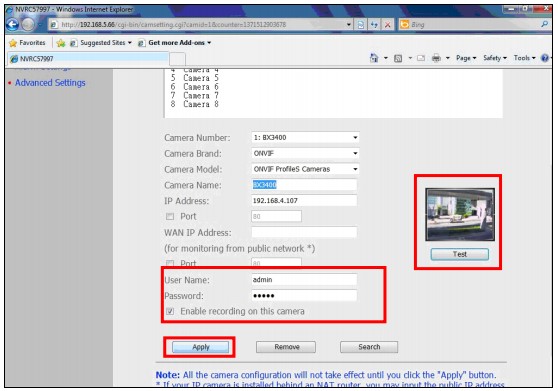Enable the Port checkbox under IP Address
Viewport: 558px width, 391px height.
click(170, 216)
